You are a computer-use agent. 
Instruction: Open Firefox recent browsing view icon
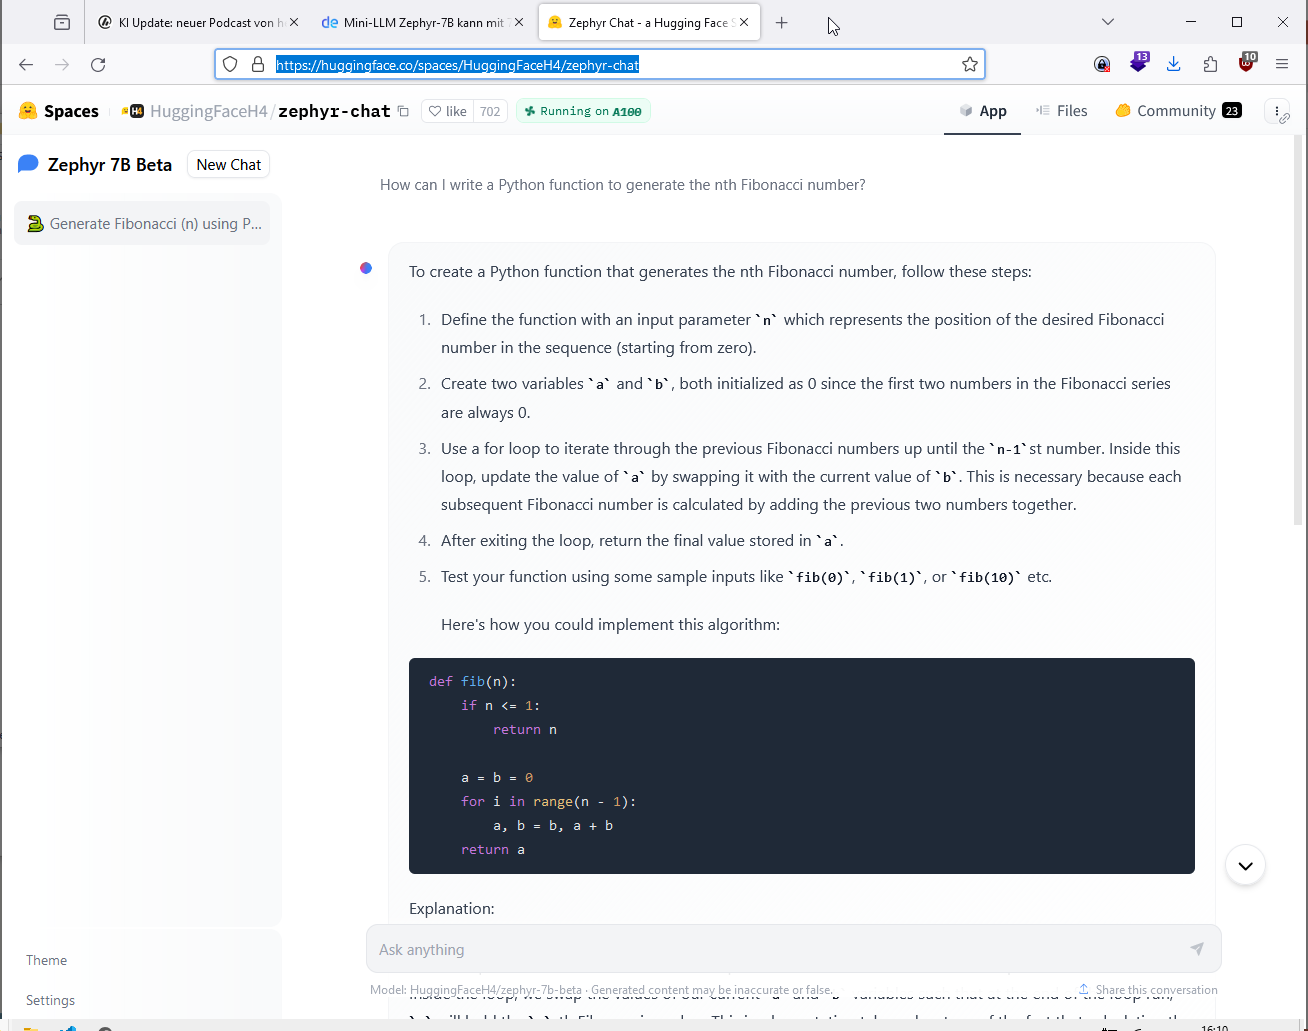point(62,22)
